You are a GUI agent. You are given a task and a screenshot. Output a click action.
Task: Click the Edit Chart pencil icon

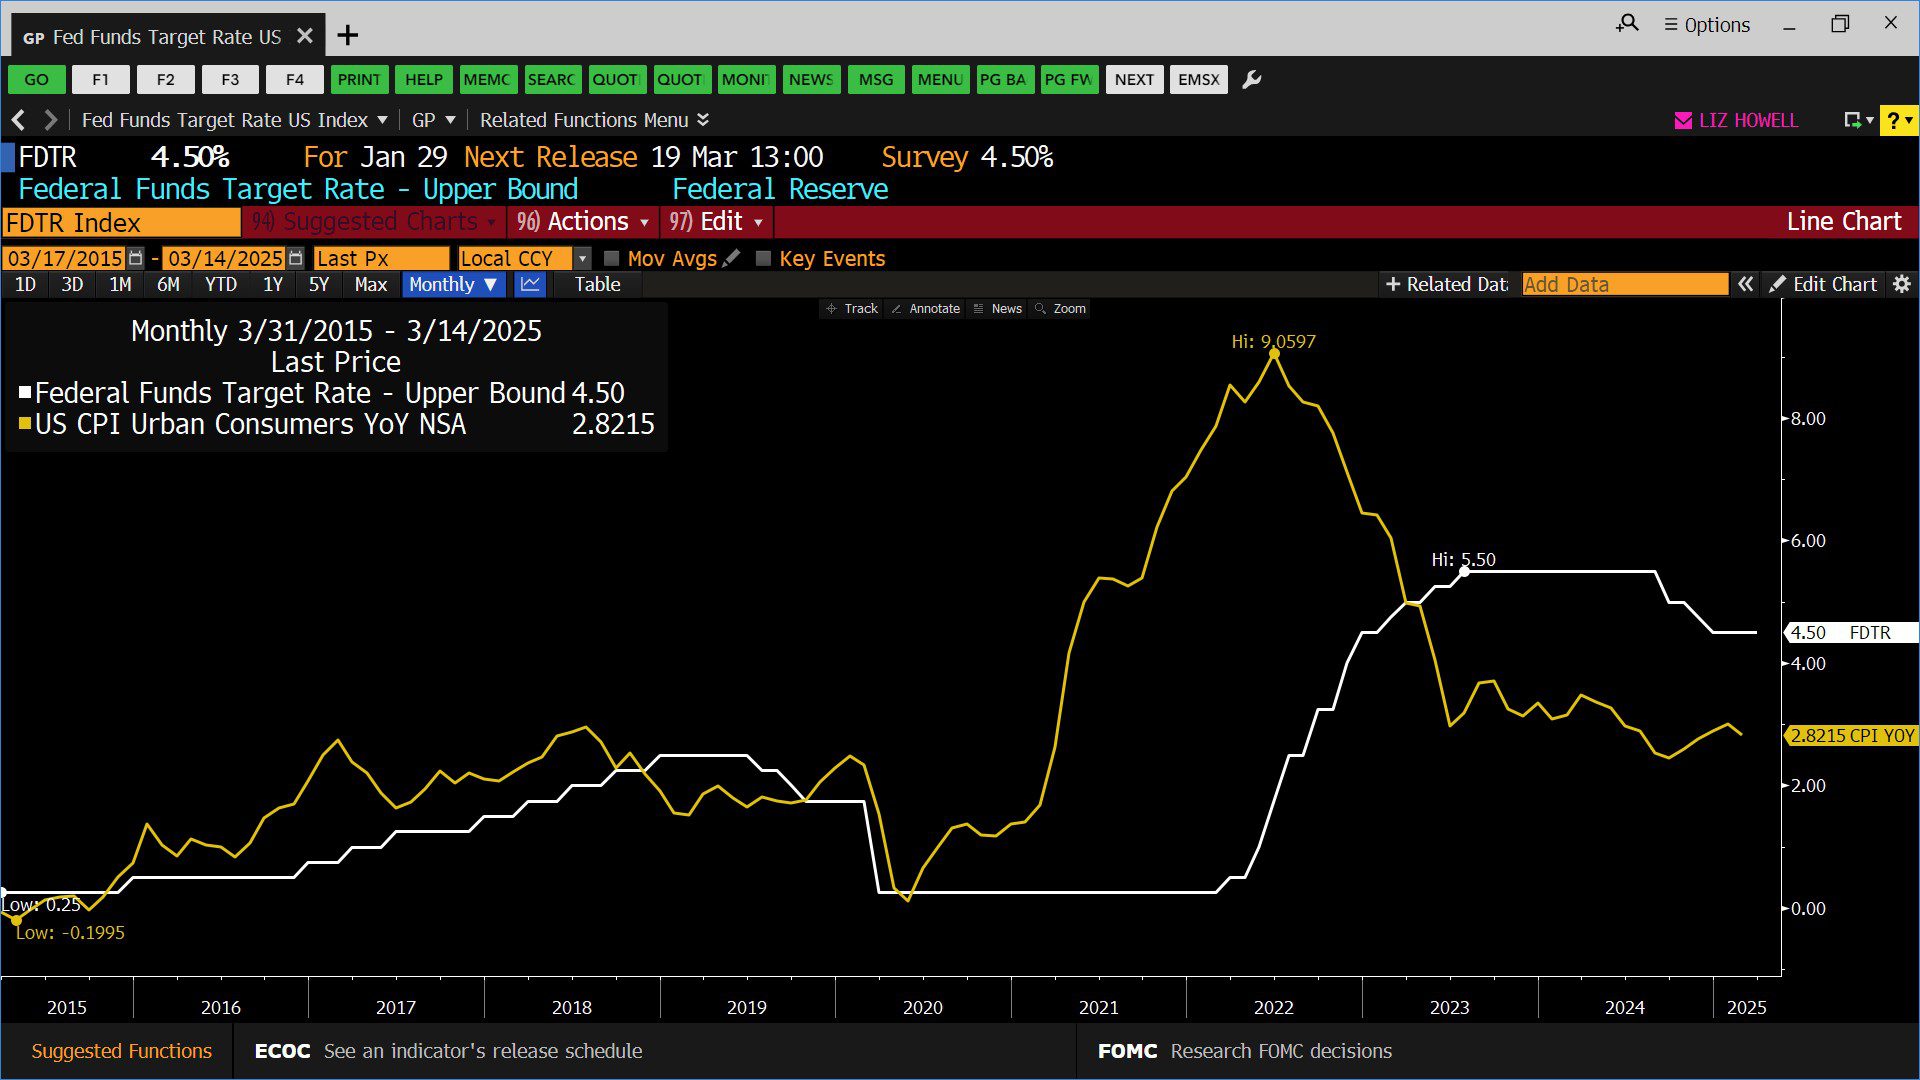tap(1777, 285)
